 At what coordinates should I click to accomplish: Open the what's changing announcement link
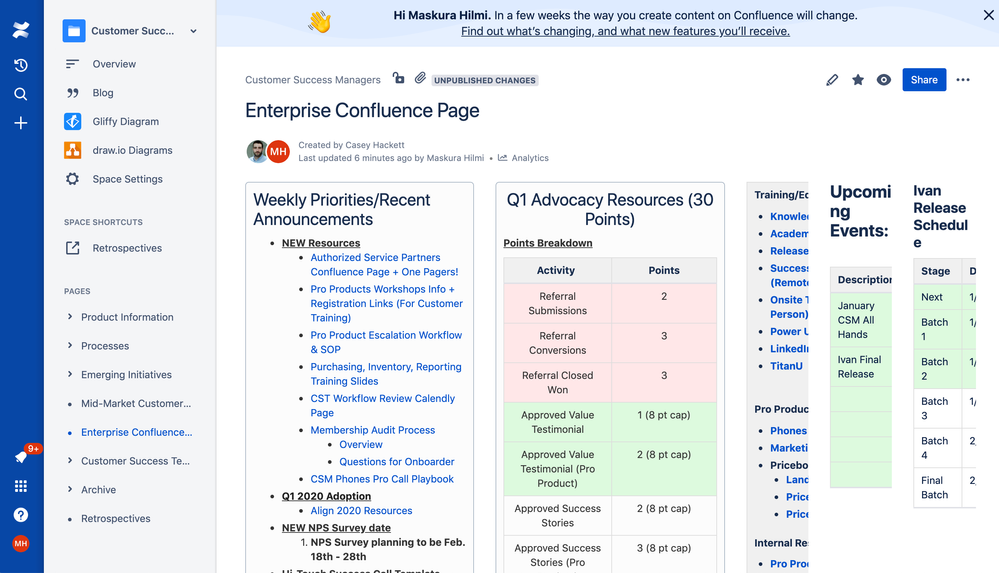[625, 31]
